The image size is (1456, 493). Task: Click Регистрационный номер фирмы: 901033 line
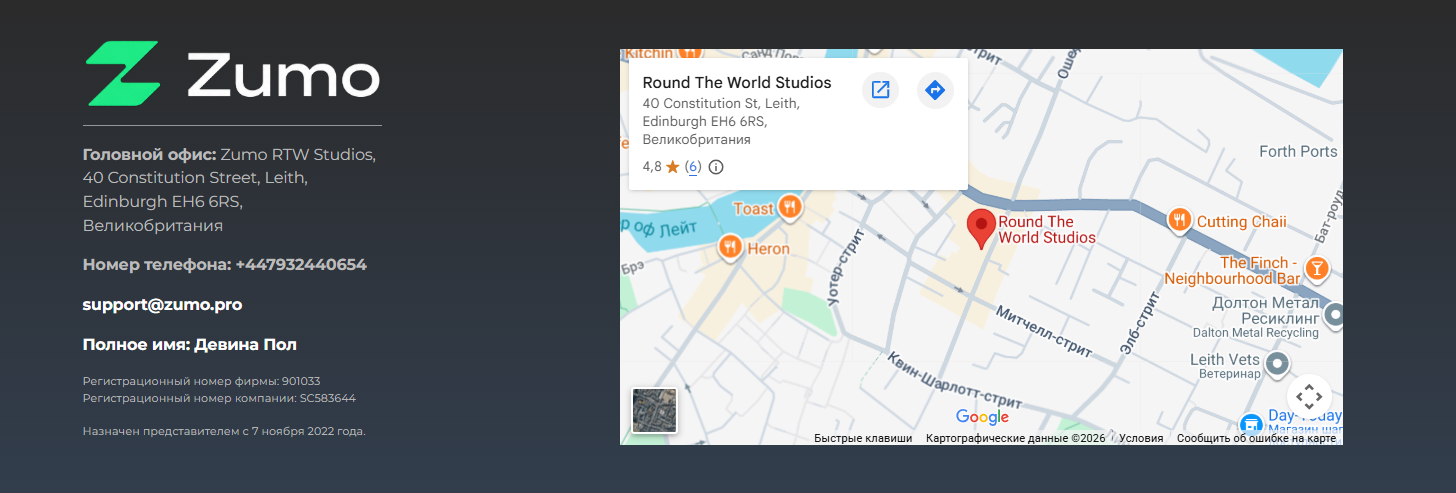[x=201, y=381]
